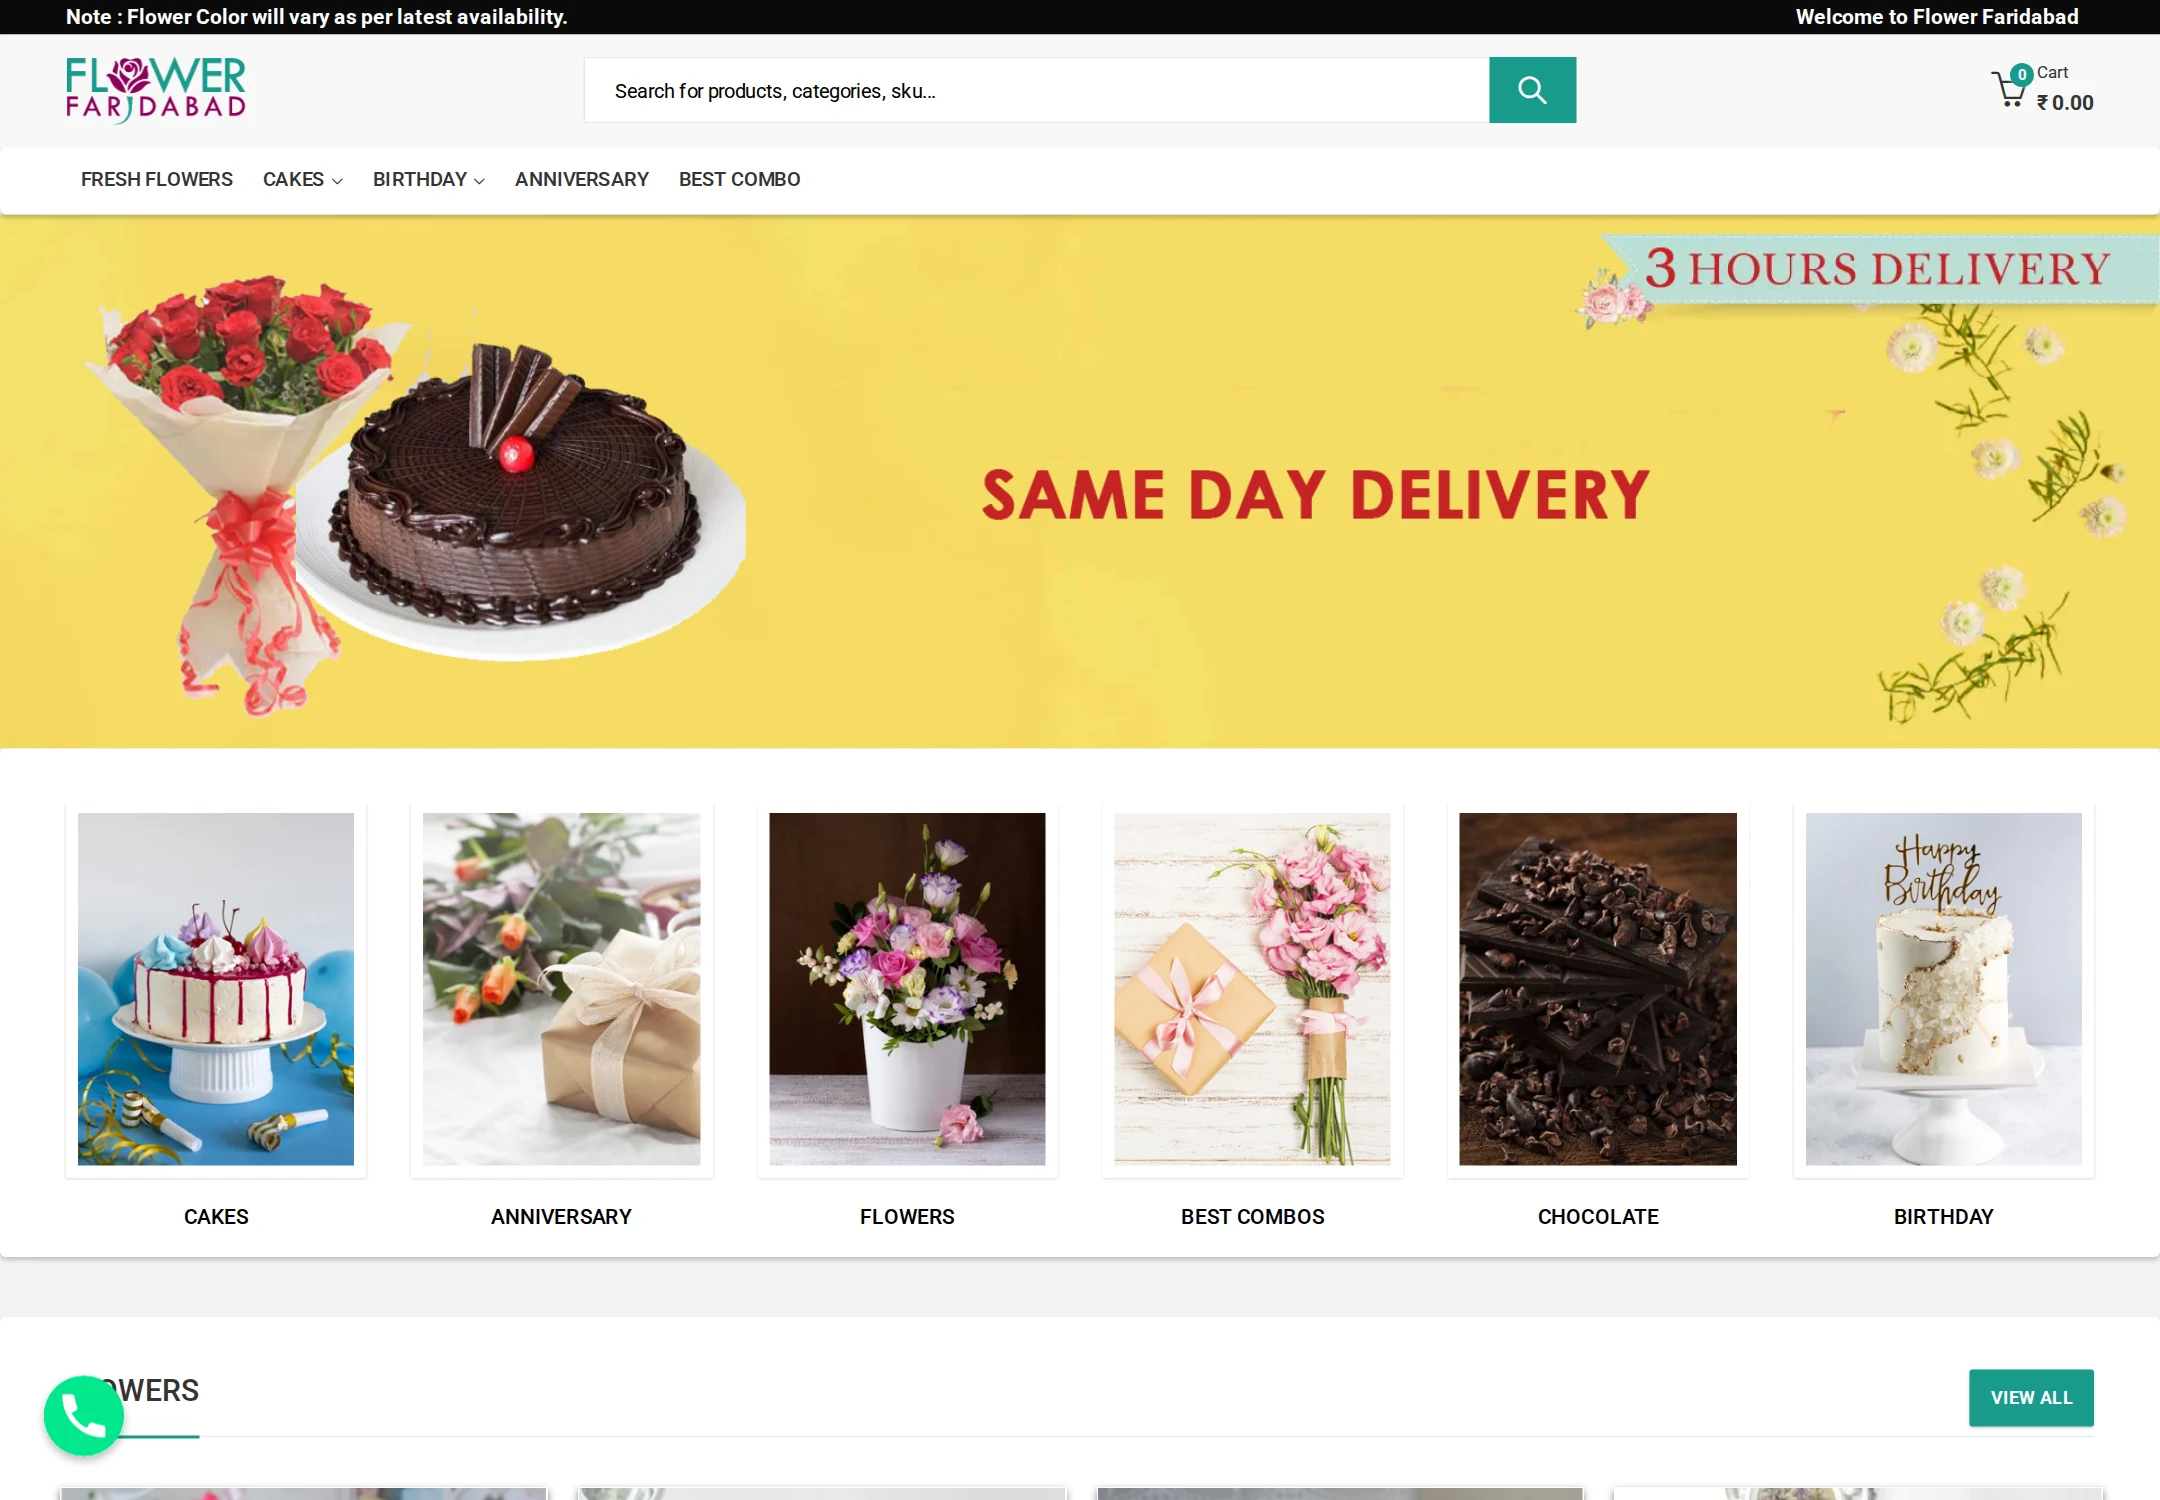The height and width of the screenshot is (1500, 2160).
Task: Open the Cakes category thumbnail
Action: [x=216, y=988]
